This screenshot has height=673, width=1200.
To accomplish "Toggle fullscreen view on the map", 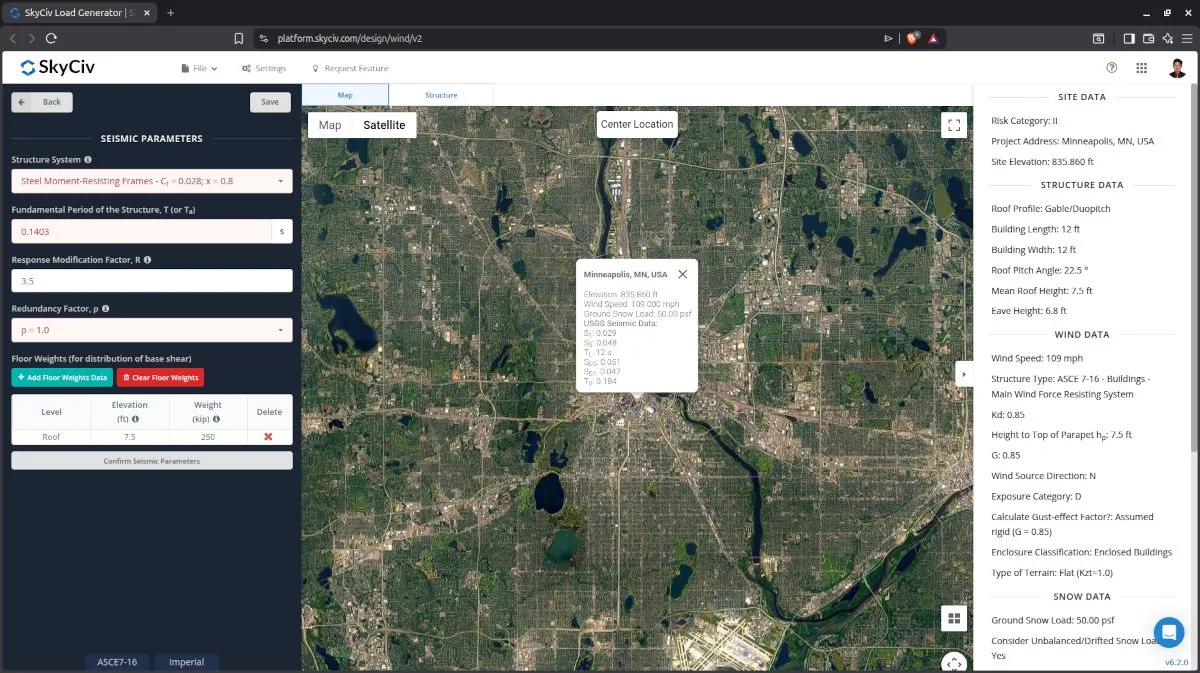I will (x=953, y=125).
